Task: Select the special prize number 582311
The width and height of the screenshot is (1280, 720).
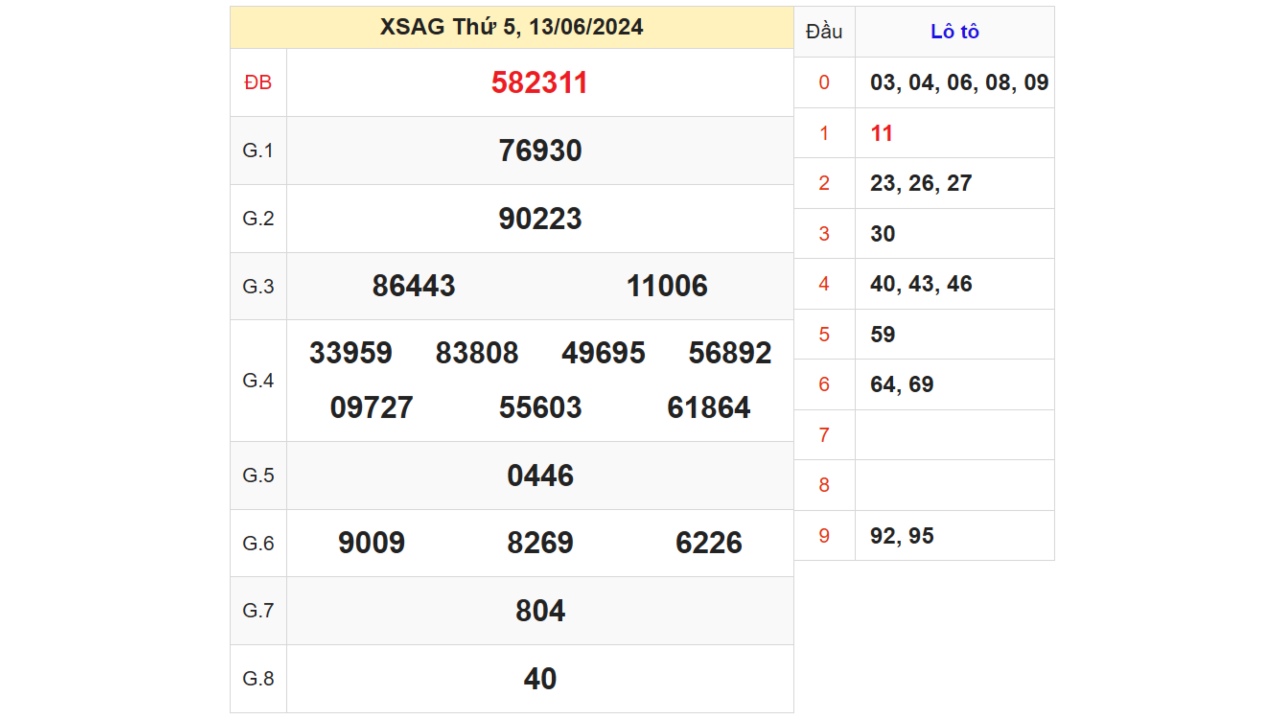Action: [540, 83]
